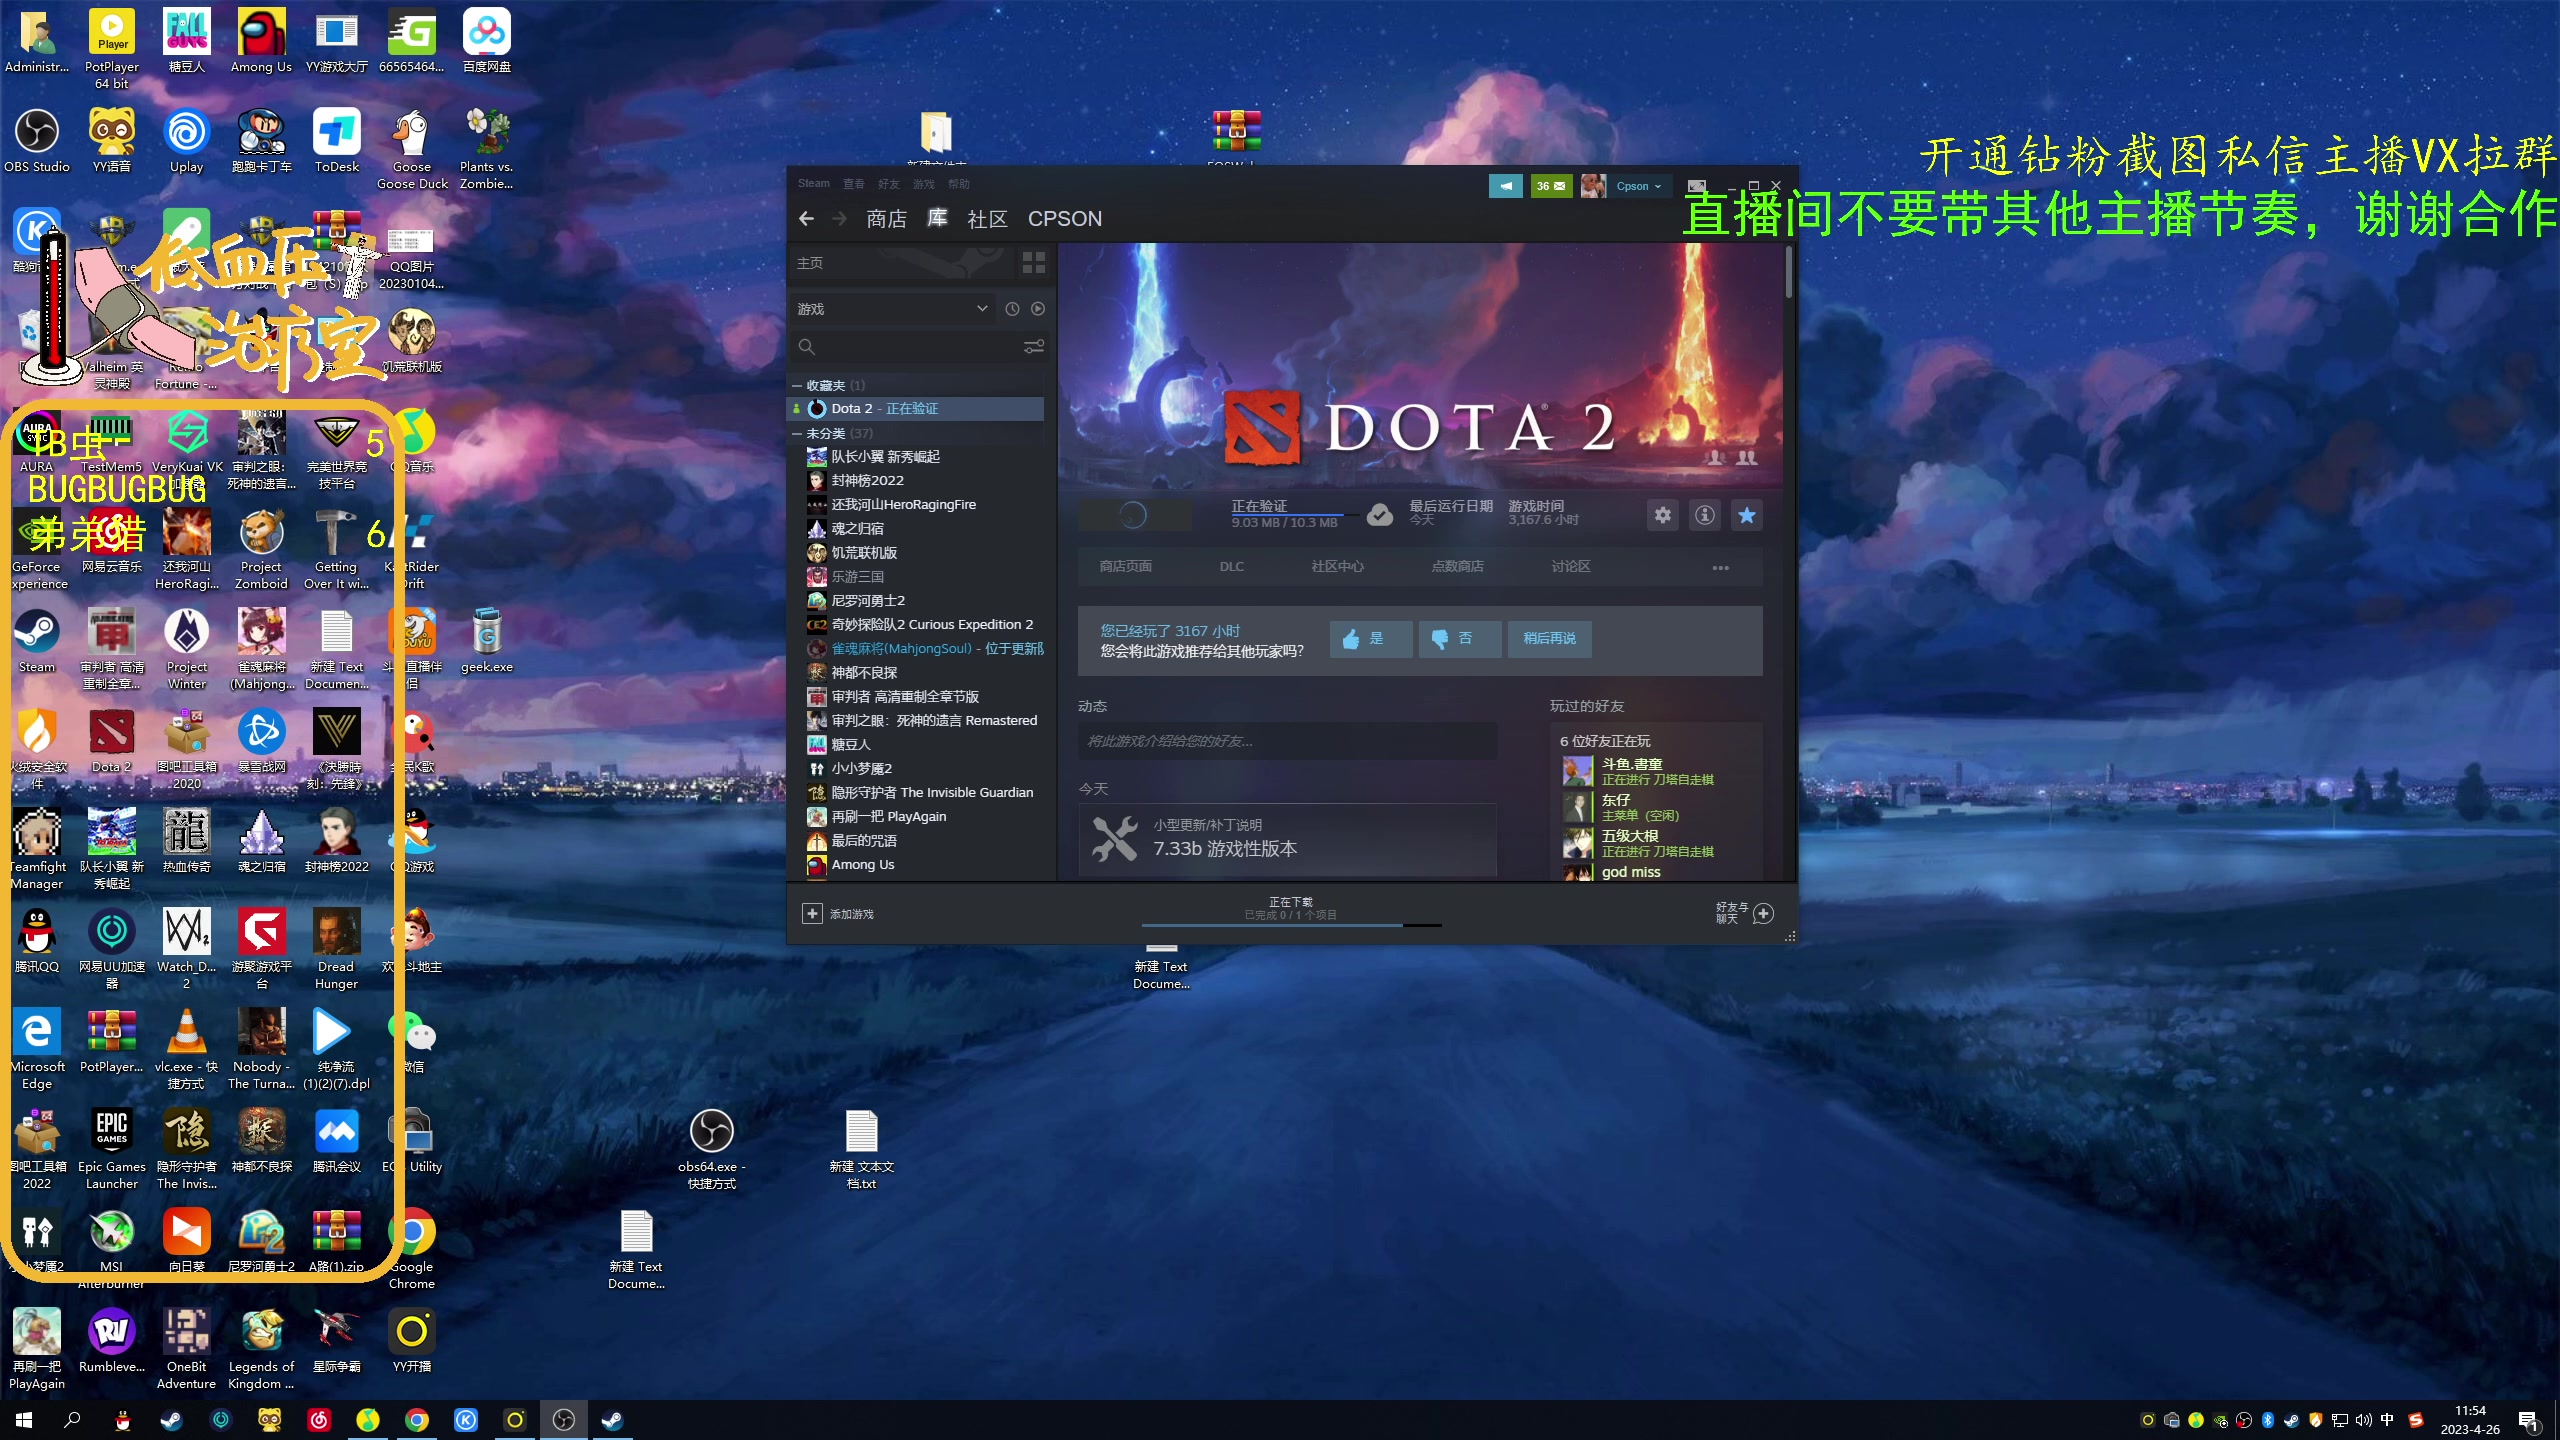
Task: Expand the Cpson account dropdown
Action: [x=1639, y=186]
